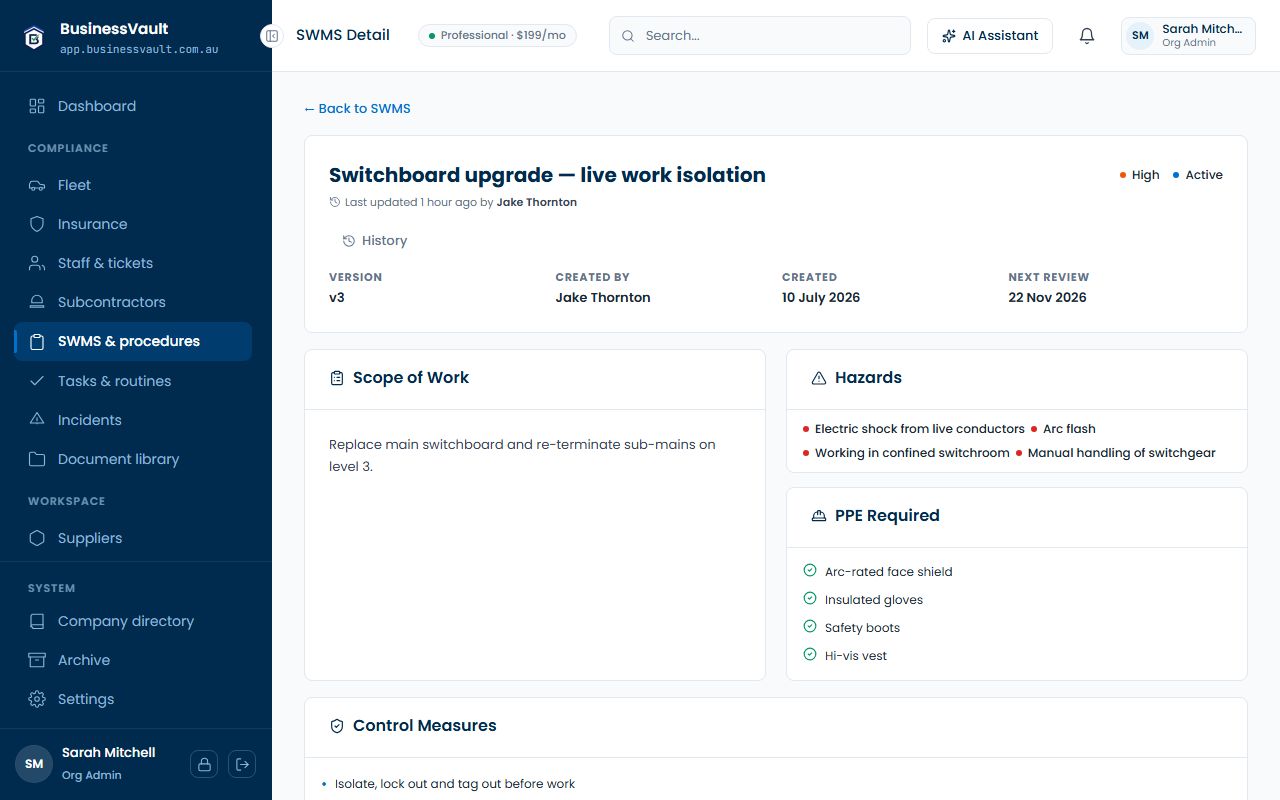This screenshot has height=800, width=1280.
Task: Click the Tasks & routines checkmark icon
Action: [x=37, y=381]
